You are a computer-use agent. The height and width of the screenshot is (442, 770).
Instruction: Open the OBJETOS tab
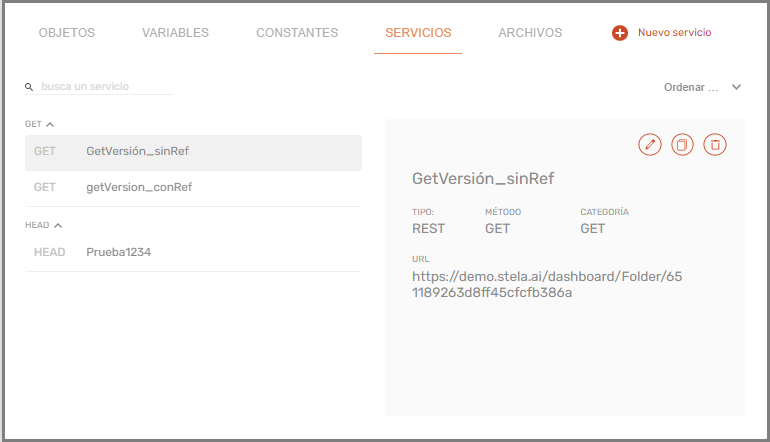(x=67, y=32)
